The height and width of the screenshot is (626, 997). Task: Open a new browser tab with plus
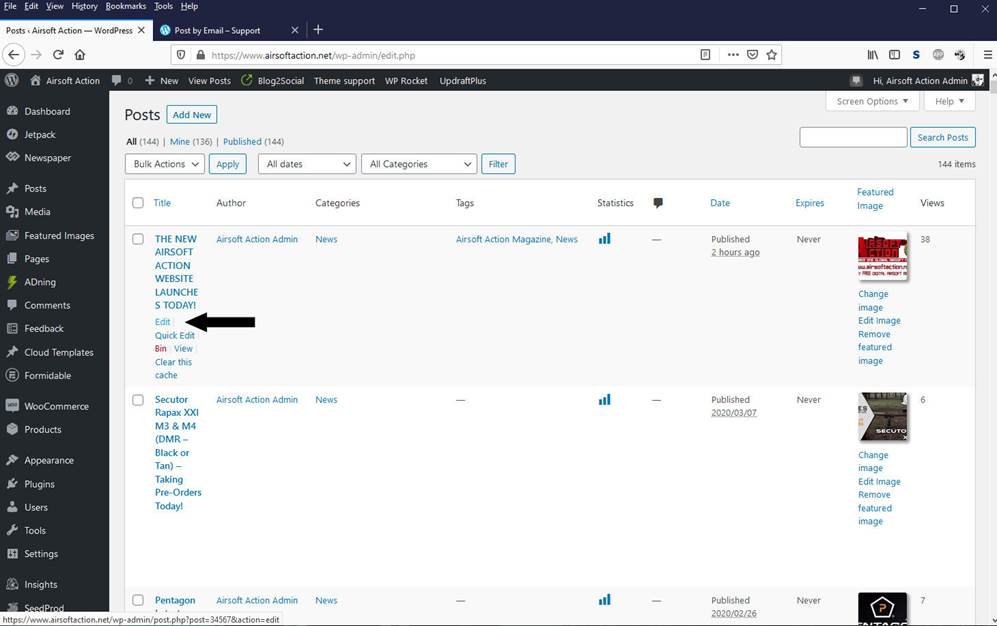tap(318, 30)
